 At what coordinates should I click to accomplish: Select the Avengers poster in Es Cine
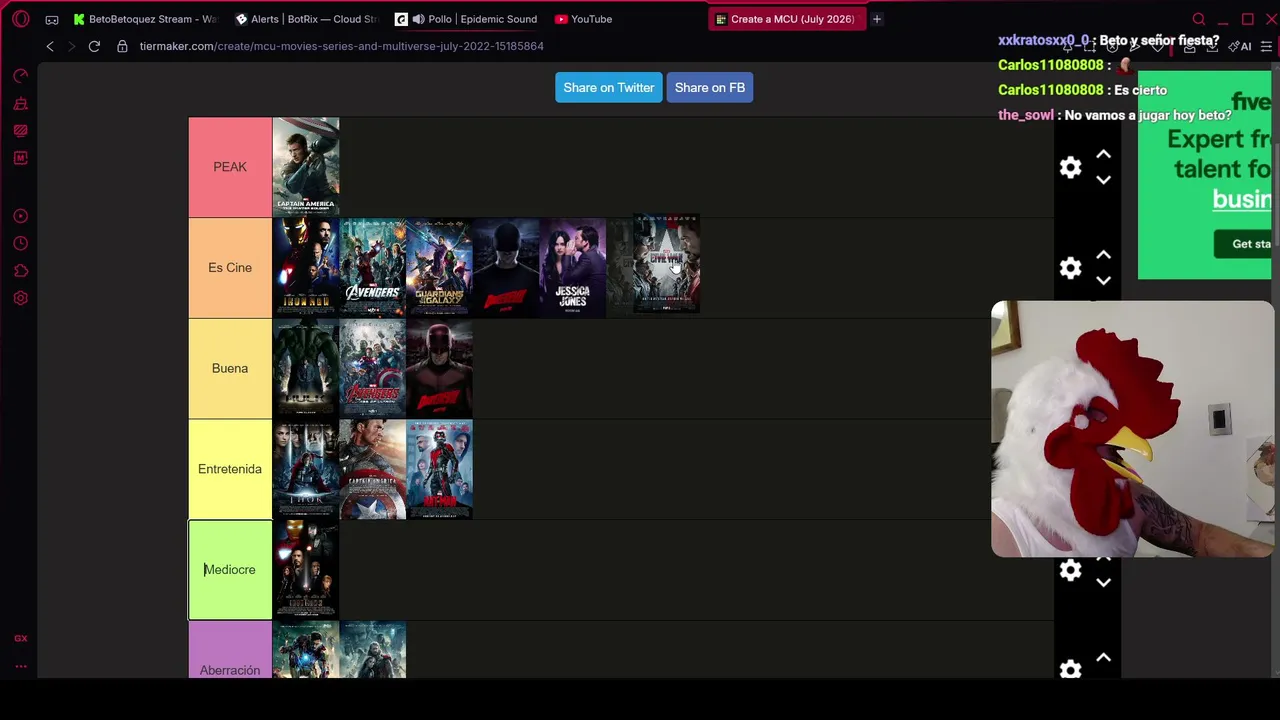[373, 268]
